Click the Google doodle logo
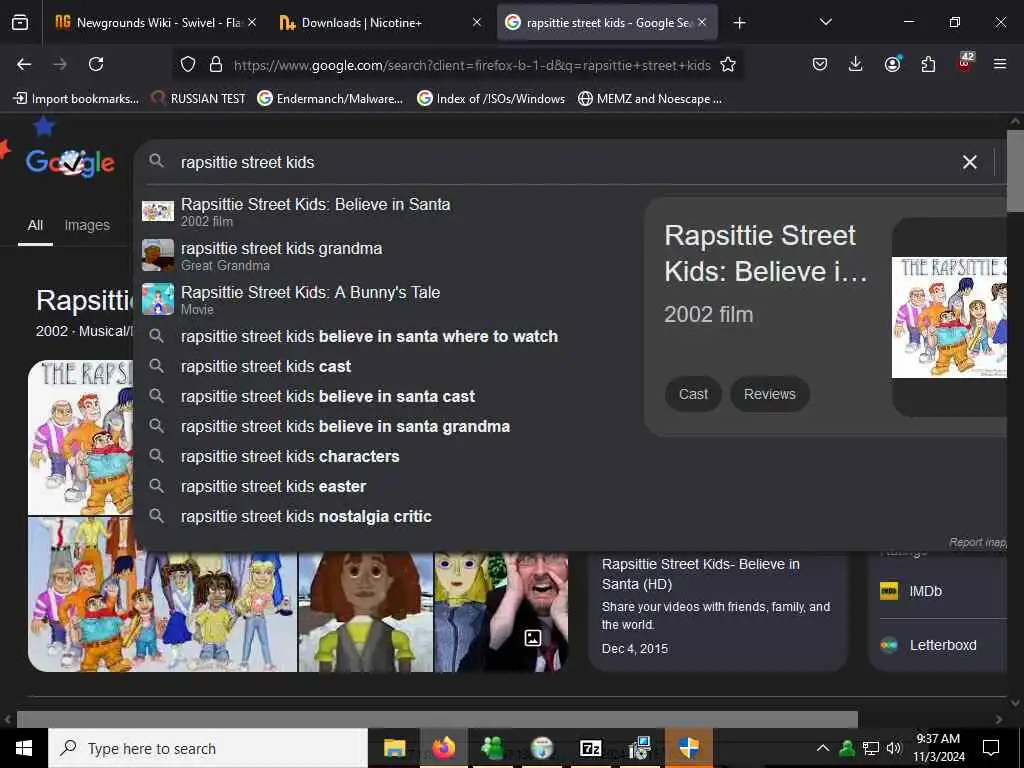Screen dimensions: 1024x768 click(x=70, y=162)
